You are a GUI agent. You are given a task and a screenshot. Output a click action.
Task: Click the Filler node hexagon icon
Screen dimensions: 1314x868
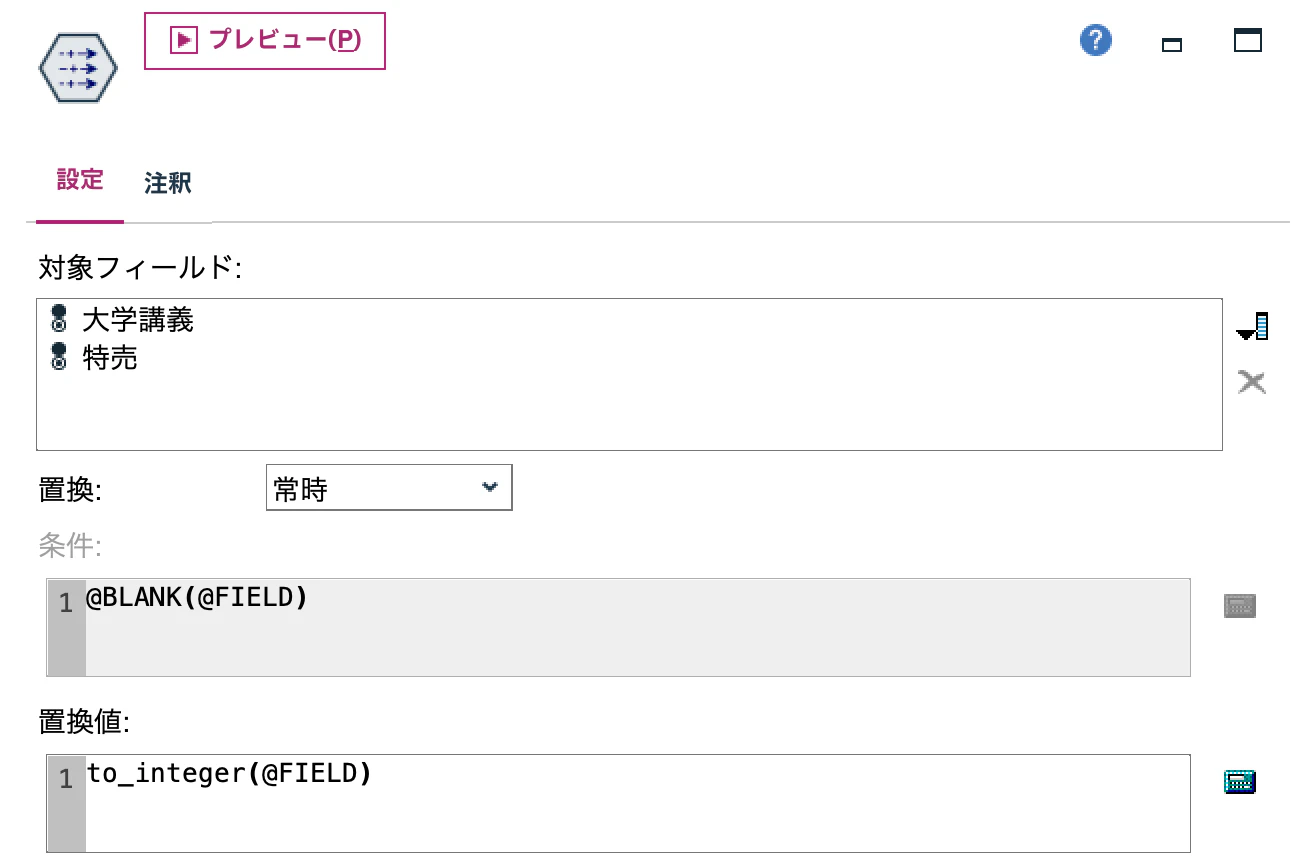(x=76, y=67)
